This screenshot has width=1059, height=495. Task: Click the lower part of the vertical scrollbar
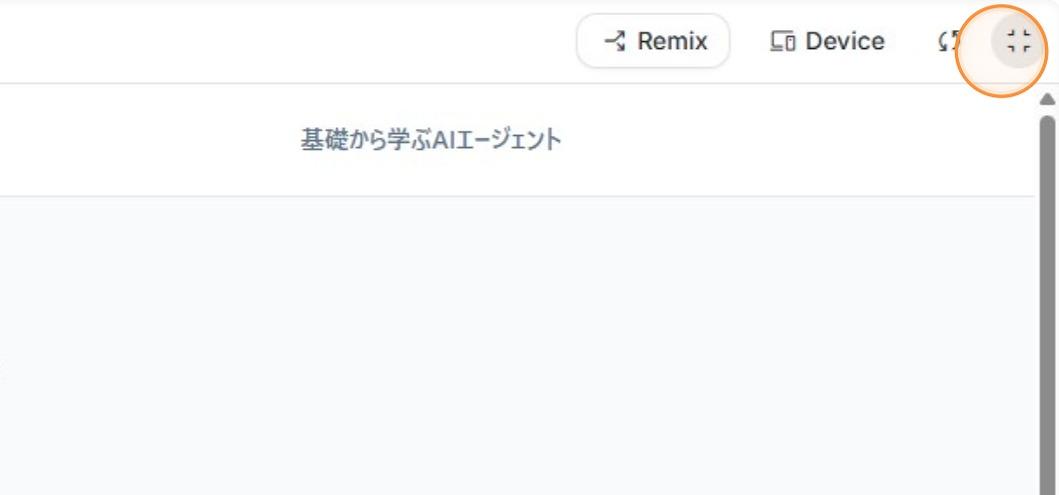point(1047,450)
